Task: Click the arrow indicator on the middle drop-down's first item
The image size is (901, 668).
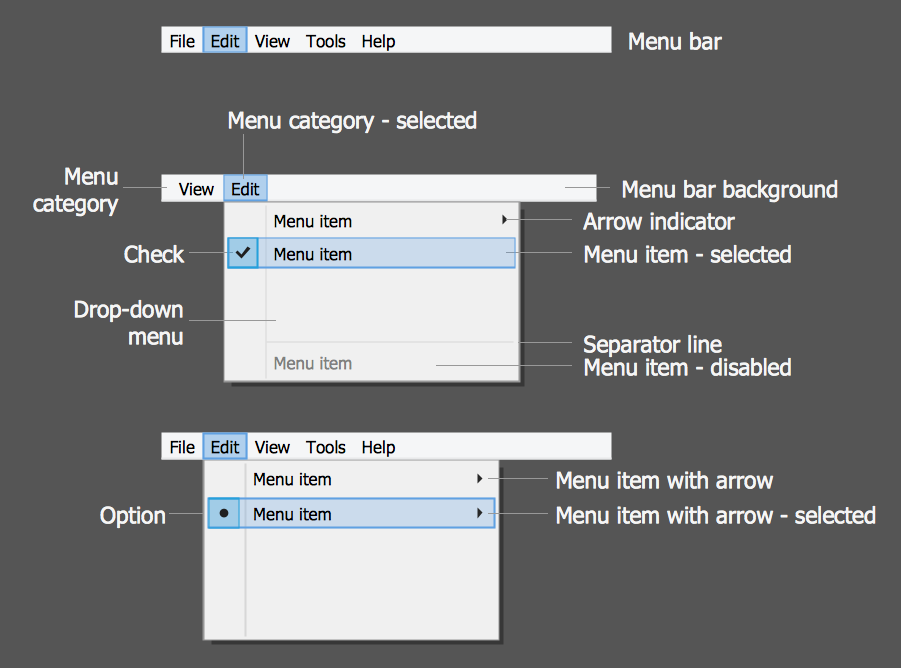Action: (x=505, y=220)
